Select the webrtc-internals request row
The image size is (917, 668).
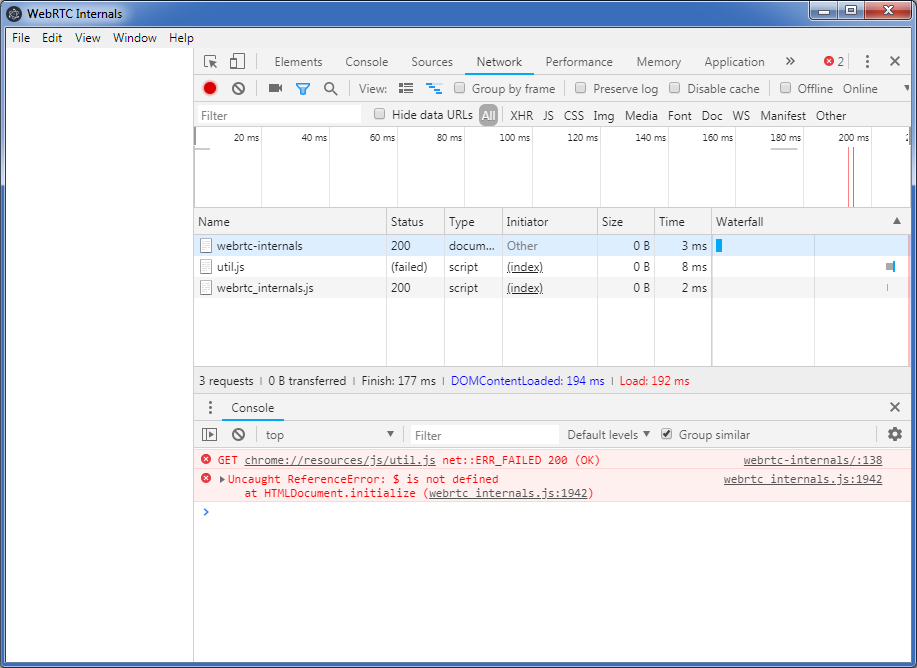click(551, 246)
